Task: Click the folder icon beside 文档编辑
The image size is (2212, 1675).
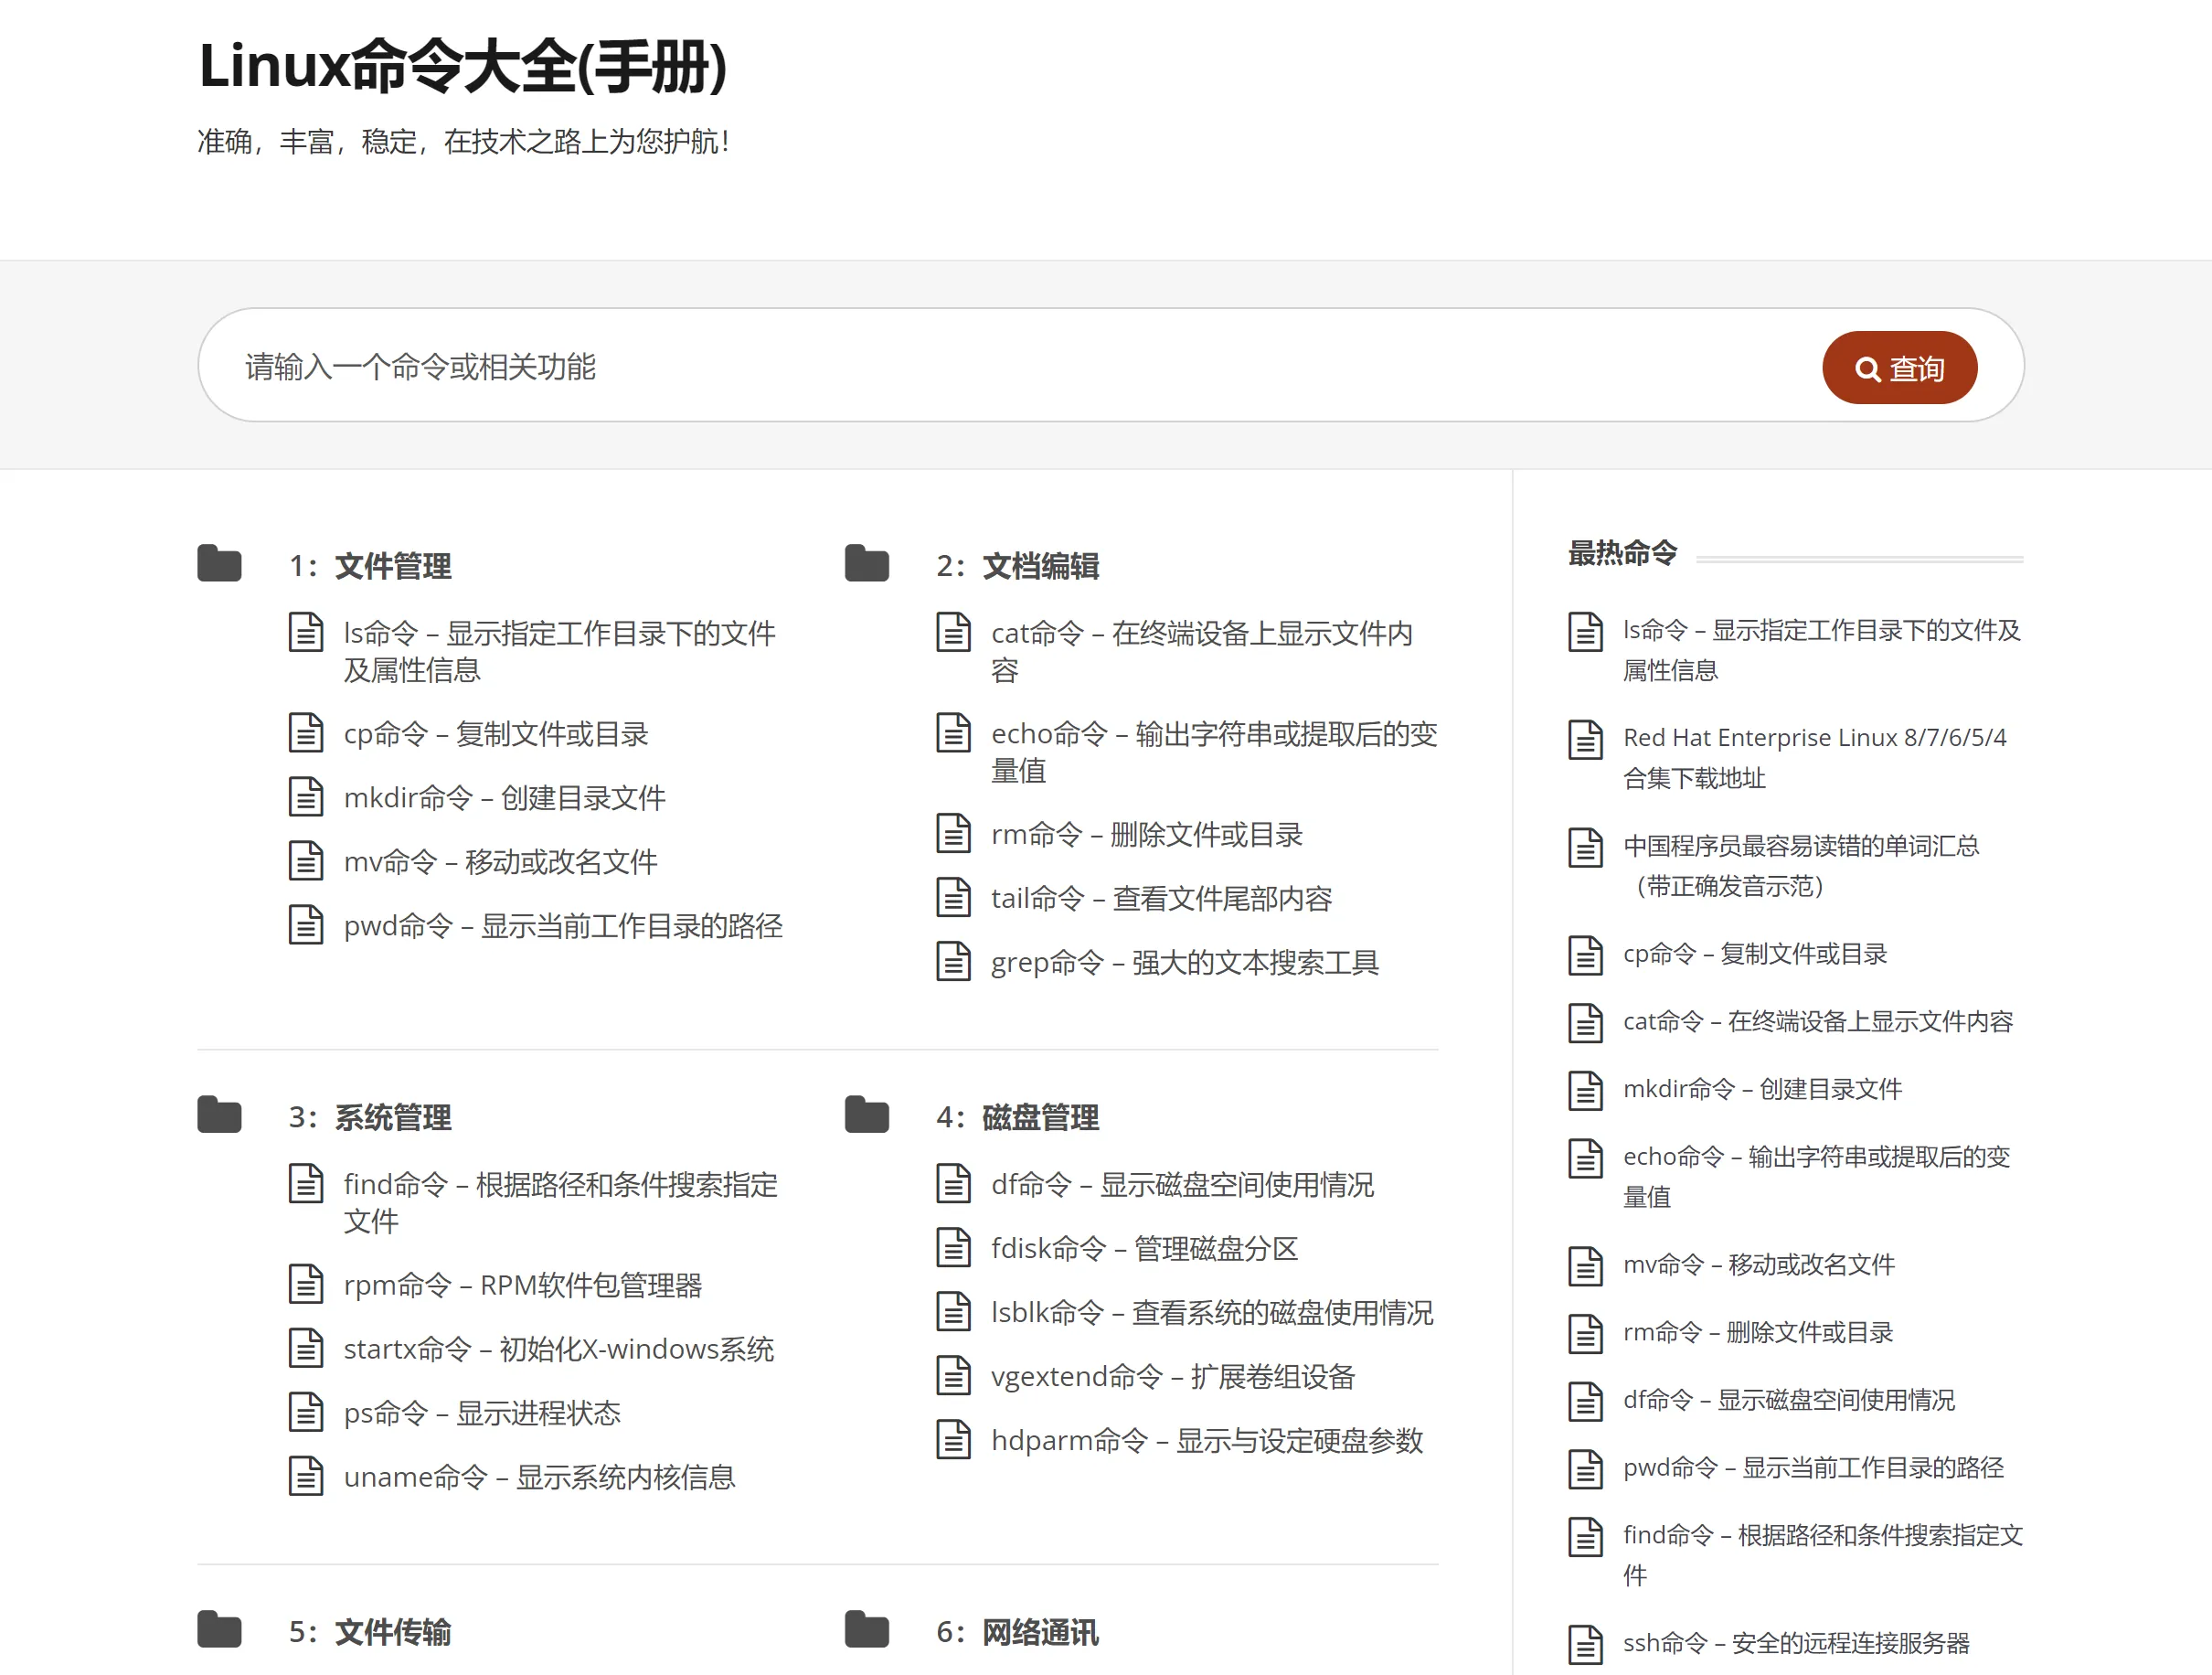Action: tap(866, 564)
